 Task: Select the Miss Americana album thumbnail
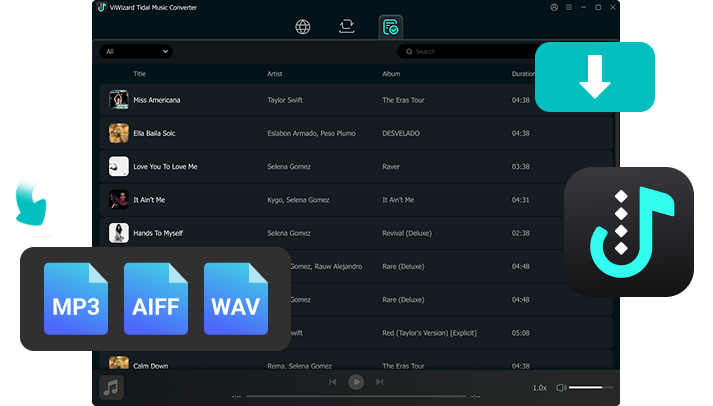(x=119, y=100)
